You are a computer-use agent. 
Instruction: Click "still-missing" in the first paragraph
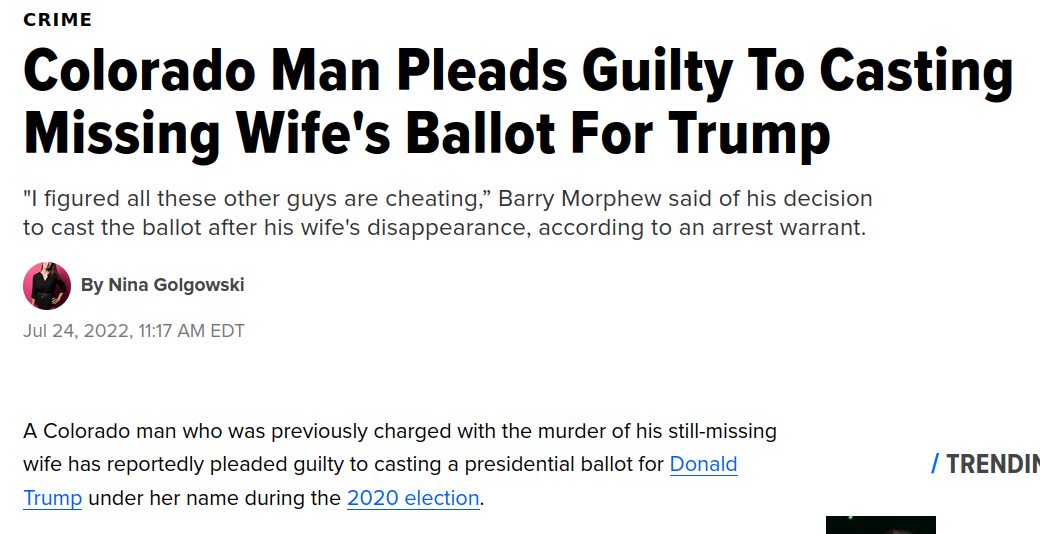(722, 431)
